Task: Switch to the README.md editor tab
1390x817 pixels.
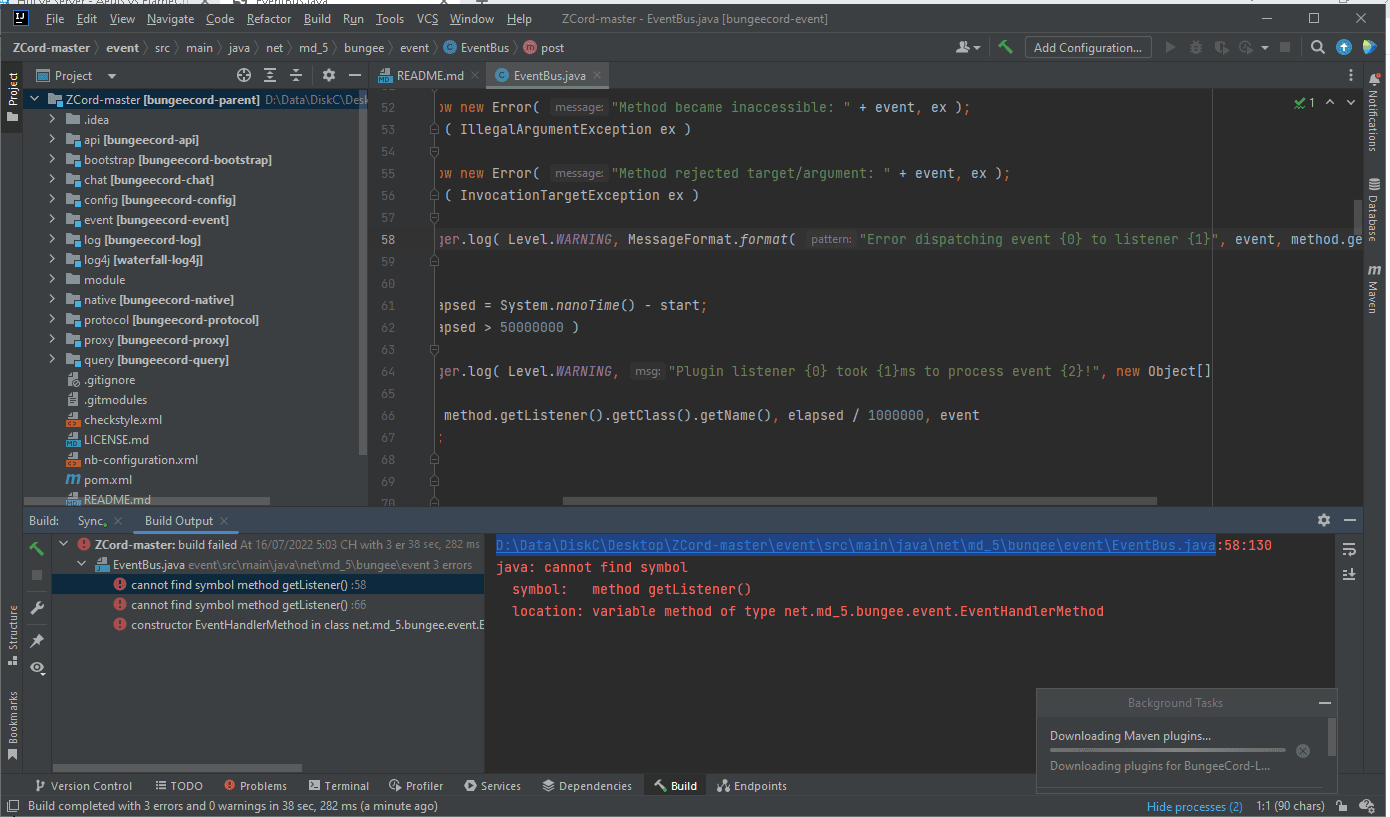Action: click(429, 75)
